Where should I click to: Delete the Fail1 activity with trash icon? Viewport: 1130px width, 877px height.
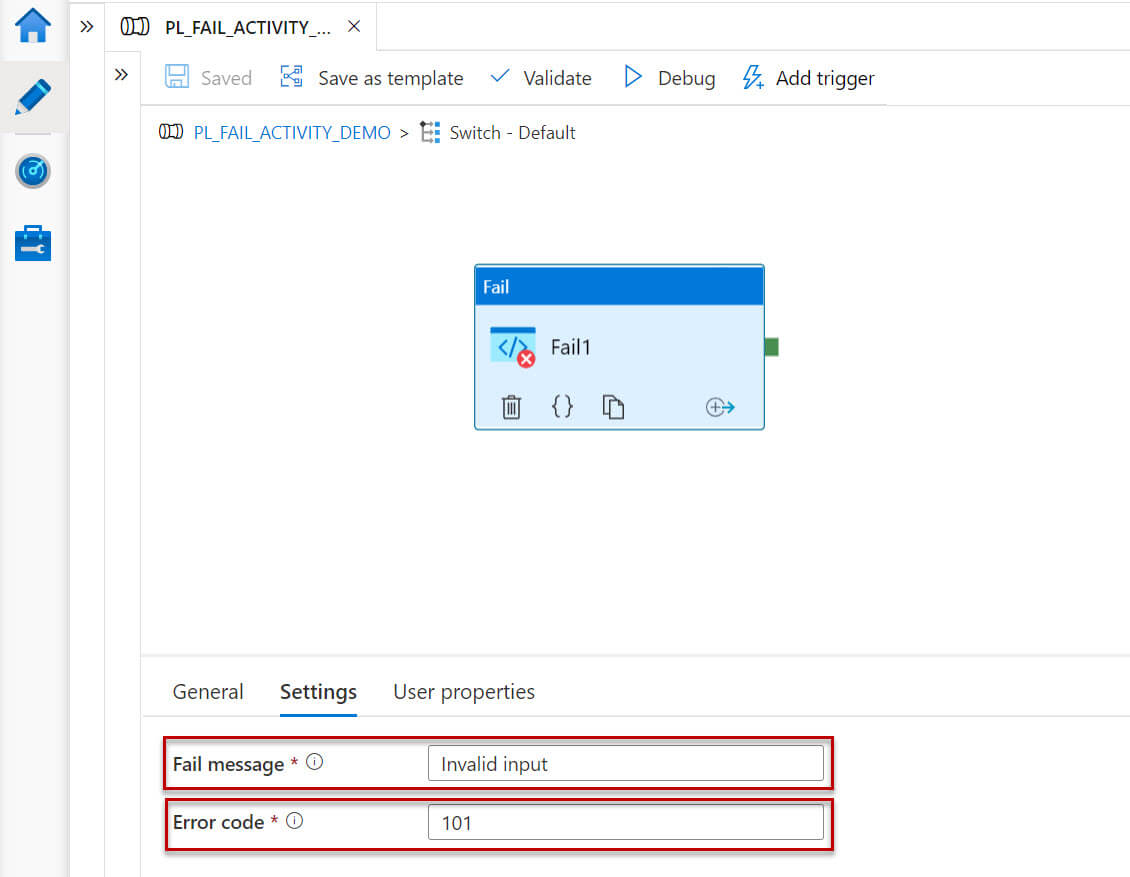pyautogui.click(x=511, y=407)
